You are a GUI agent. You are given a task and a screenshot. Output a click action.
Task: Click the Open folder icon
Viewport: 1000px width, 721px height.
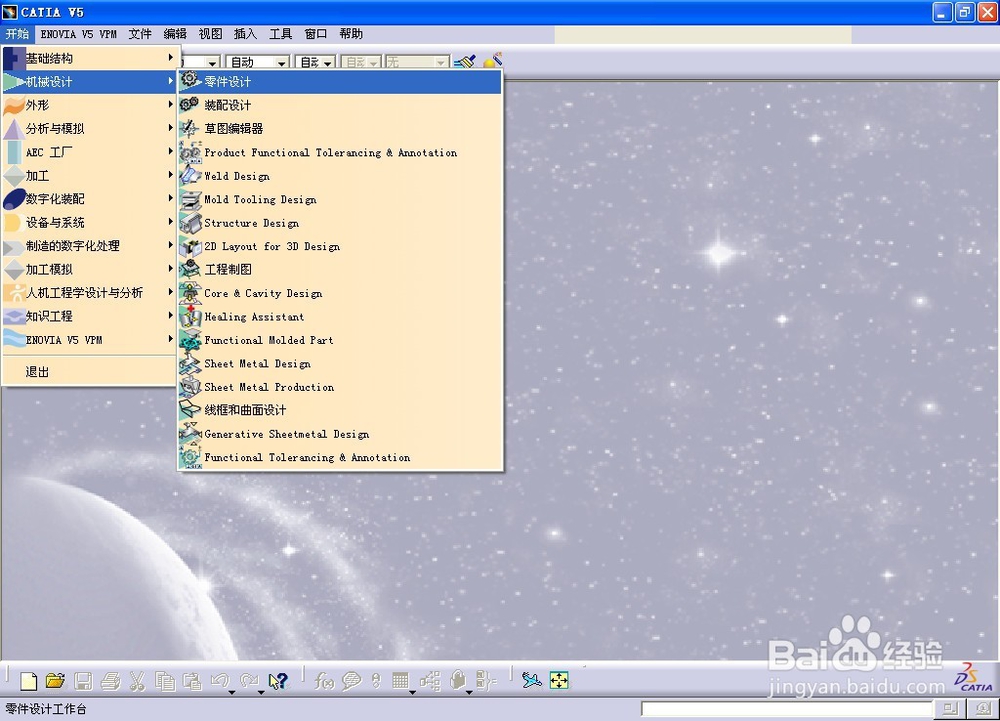point(55,681)
